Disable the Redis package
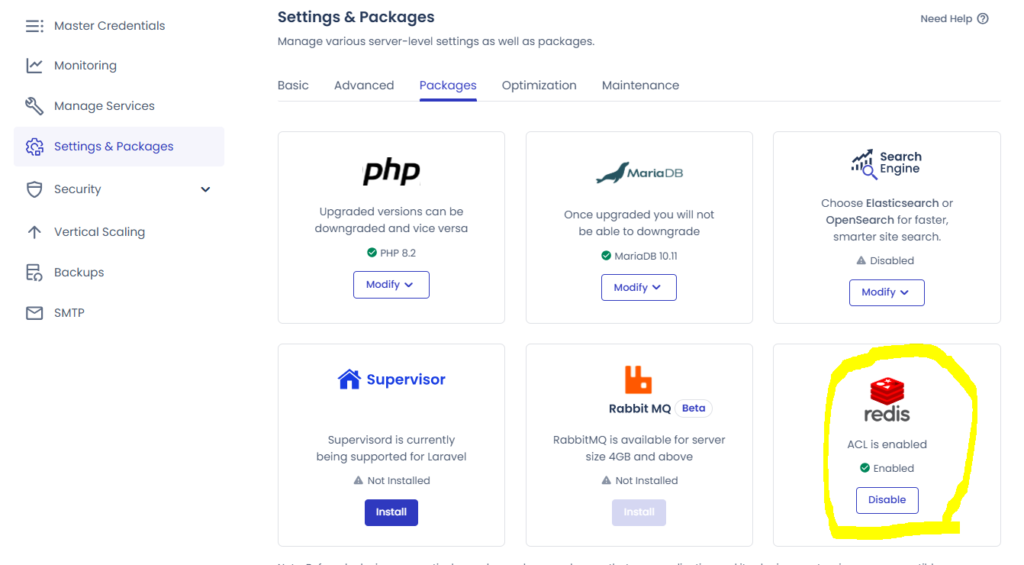This screenshot has width=1024, height=565. coord(887,500)
